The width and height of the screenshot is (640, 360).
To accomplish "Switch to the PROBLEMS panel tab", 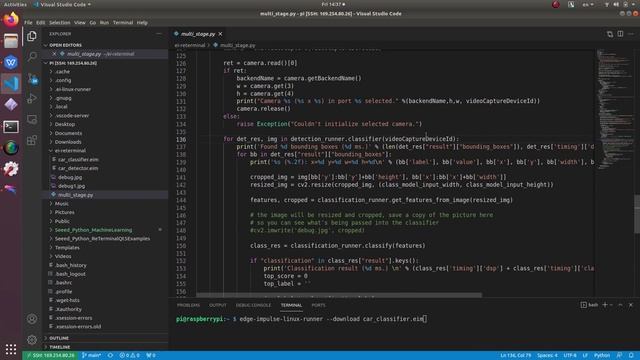I will tap(189, 305).
